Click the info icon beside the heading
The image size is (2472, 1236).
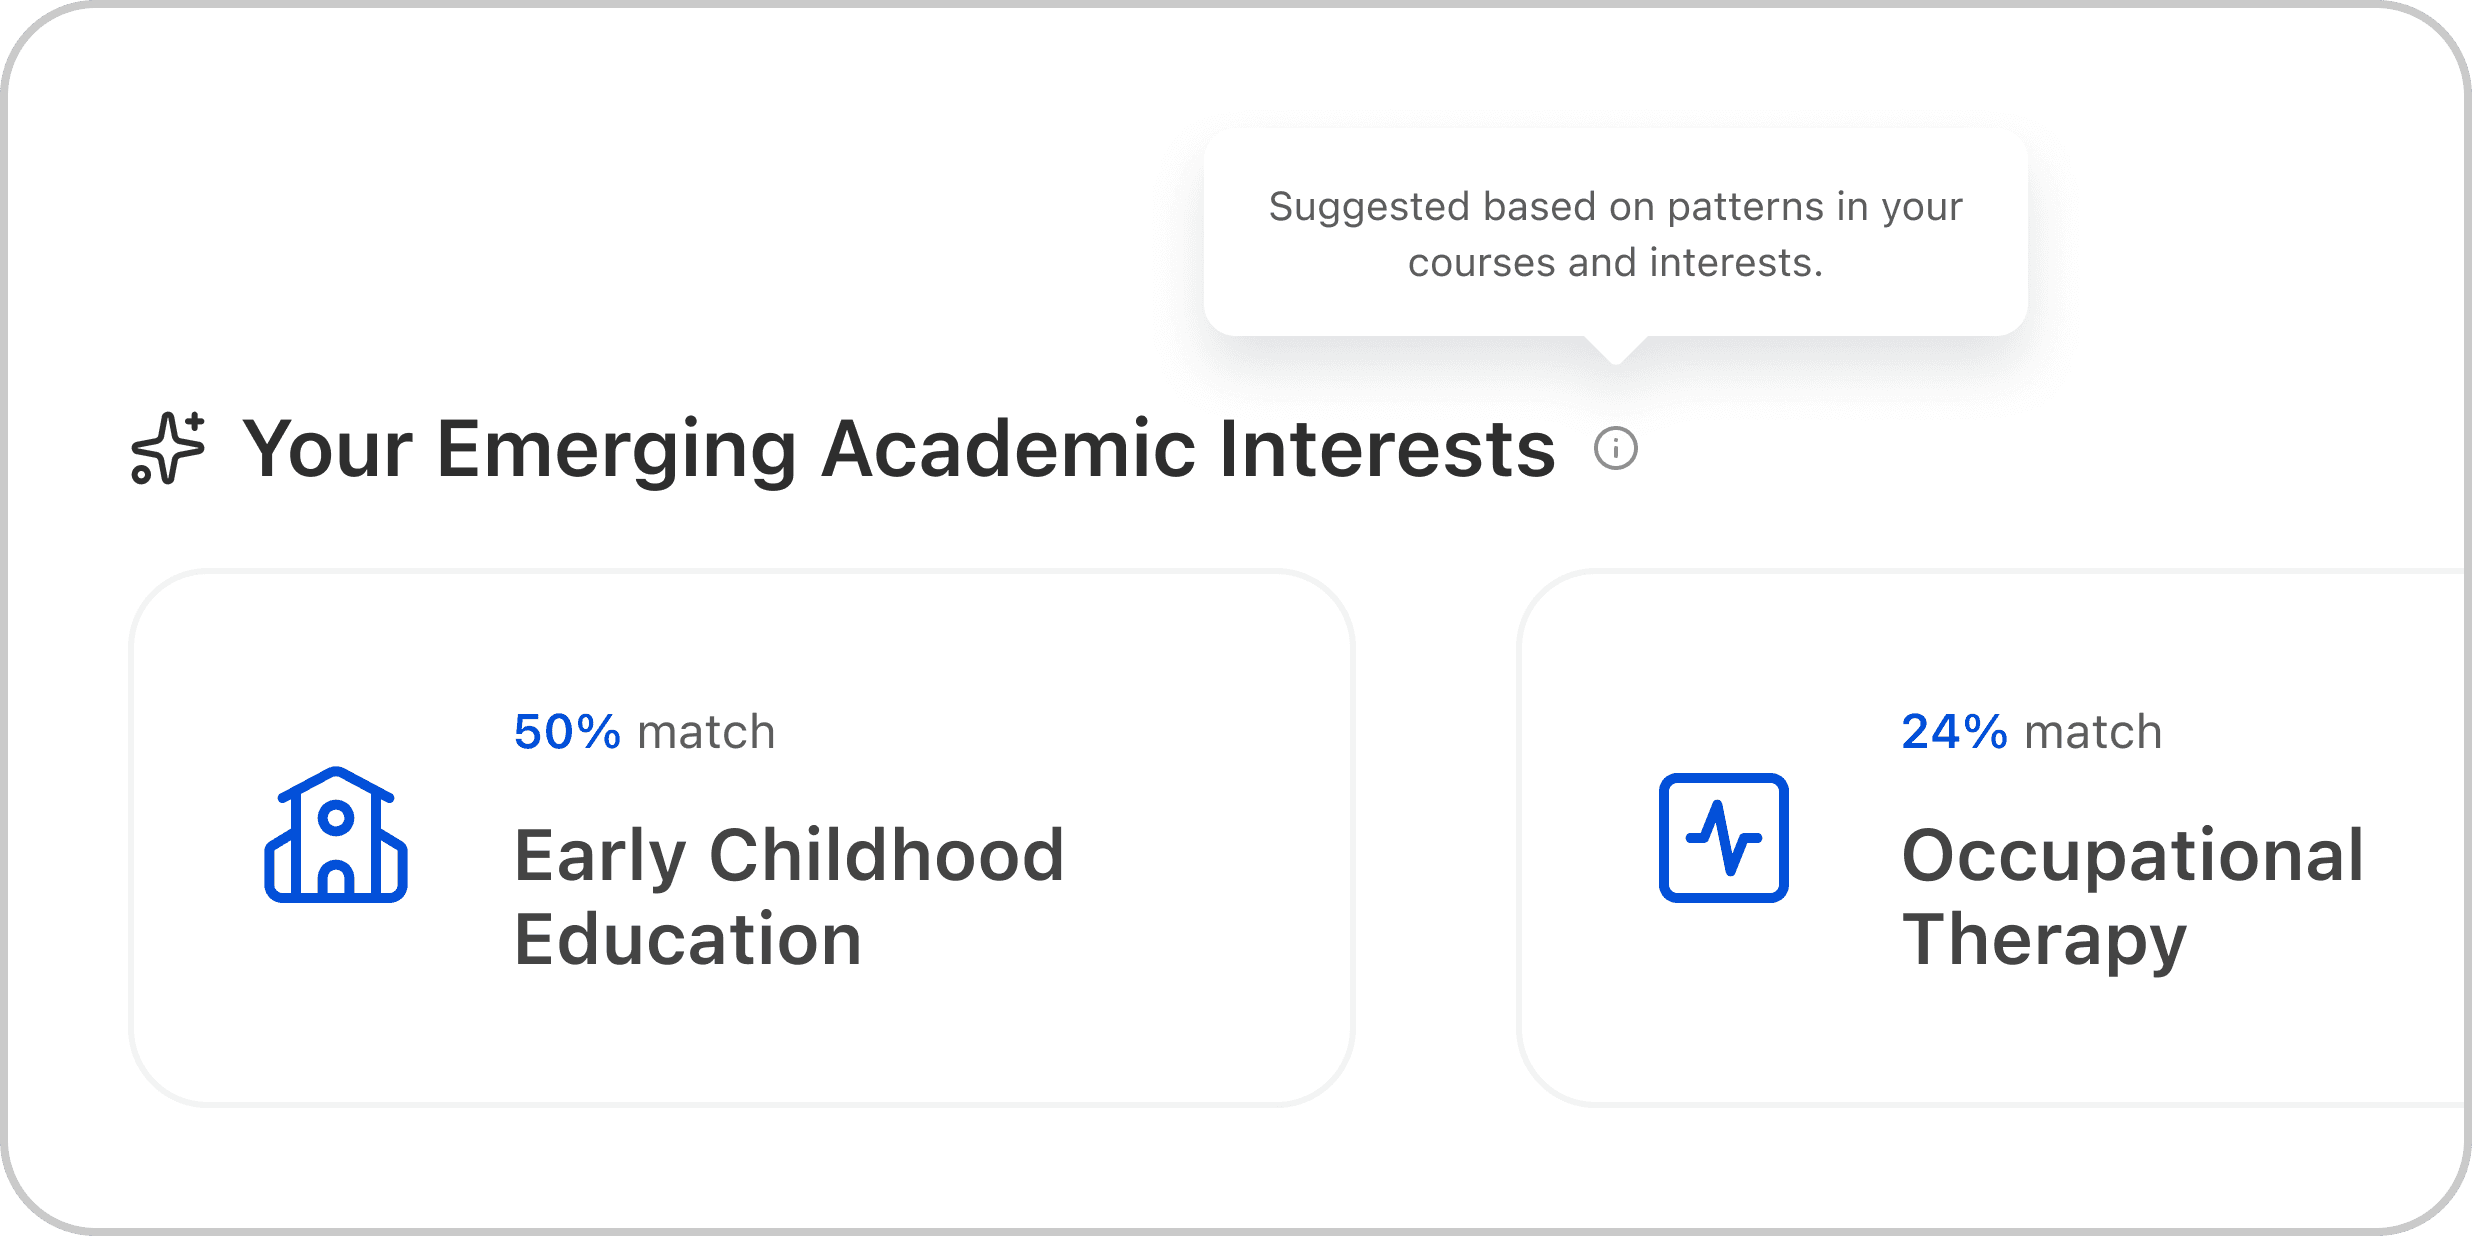[1615, 448]
